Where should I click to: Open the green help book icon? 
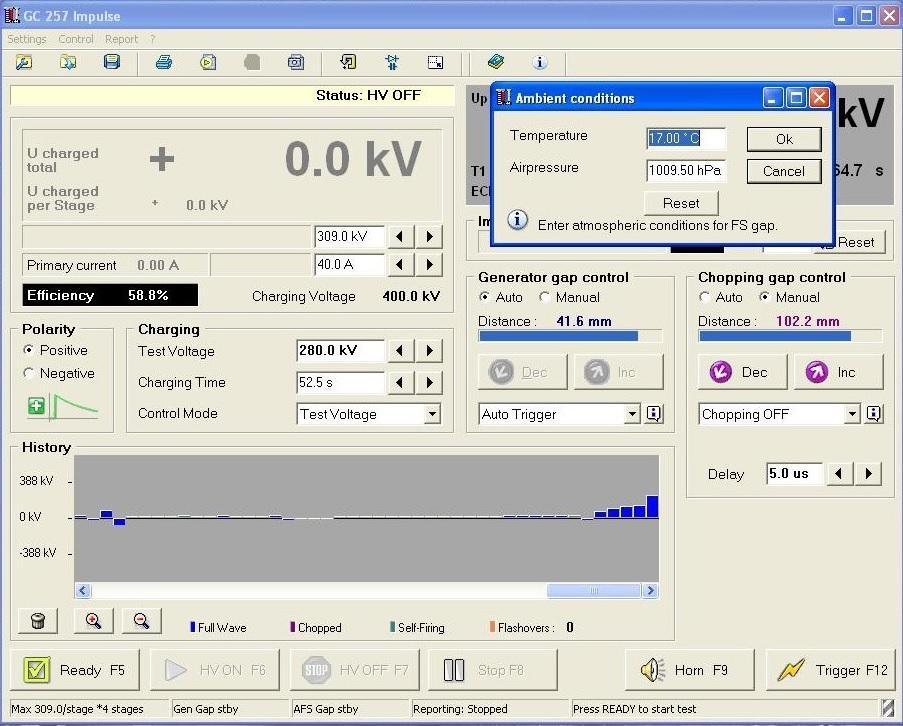click(x=496, y=62)
